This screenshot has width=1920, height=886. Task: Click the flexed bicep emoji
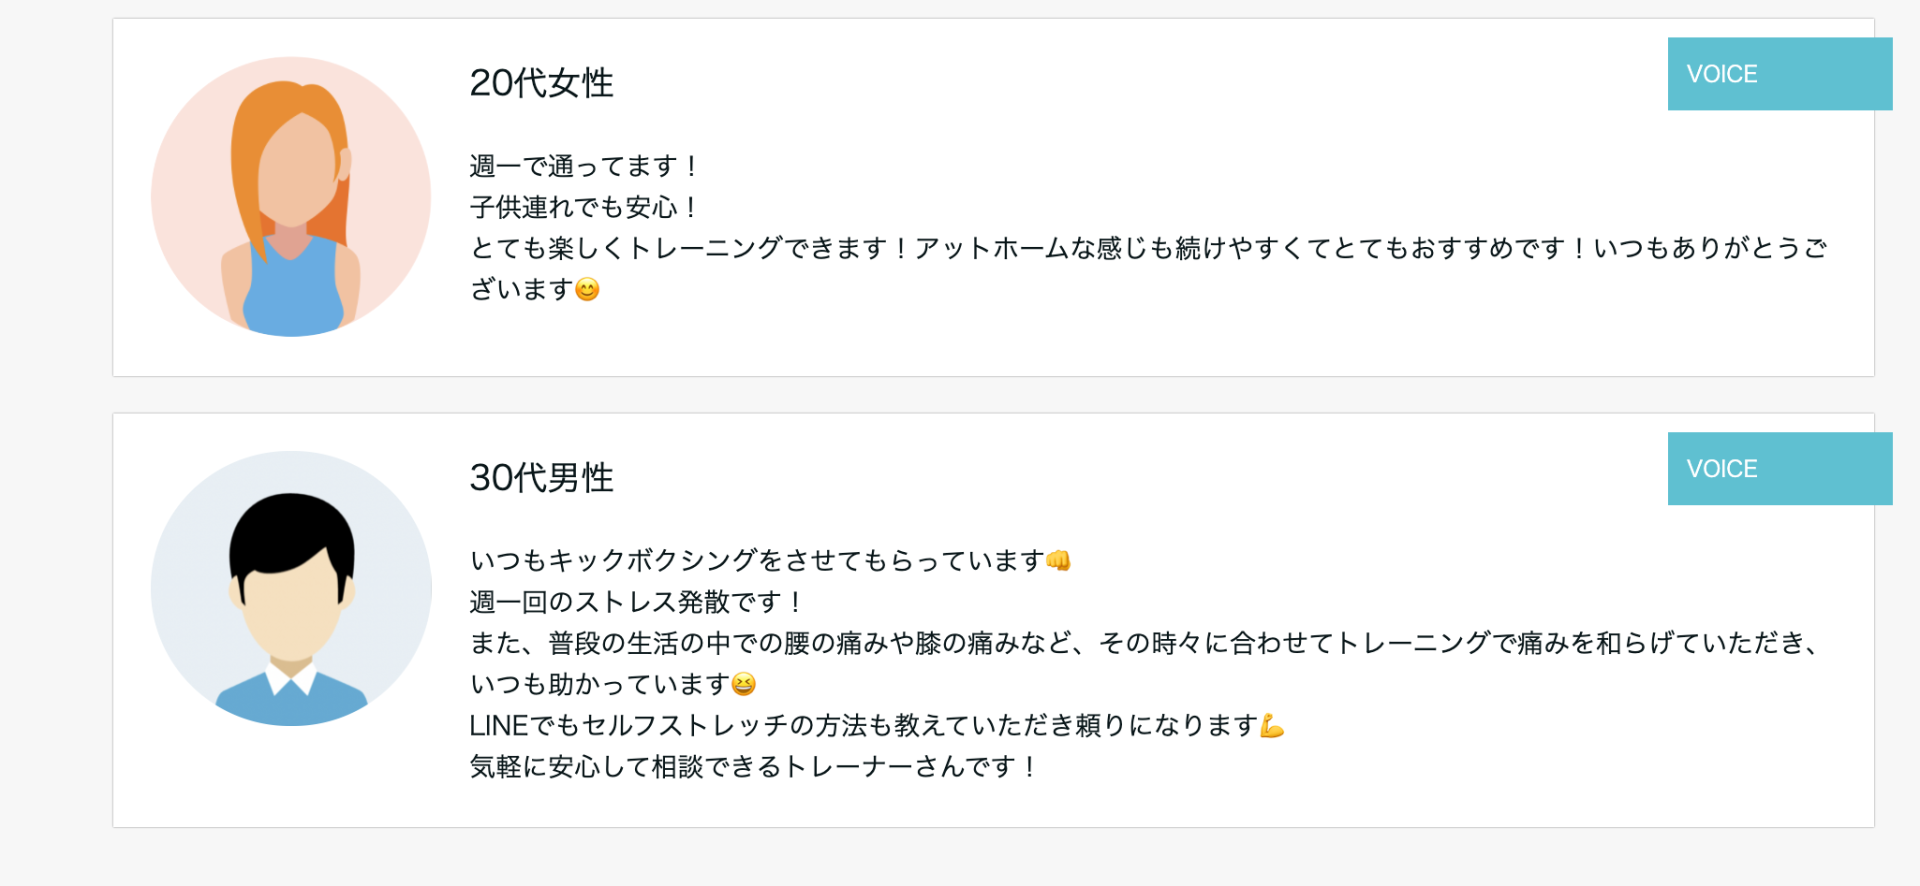point(1271,726)
